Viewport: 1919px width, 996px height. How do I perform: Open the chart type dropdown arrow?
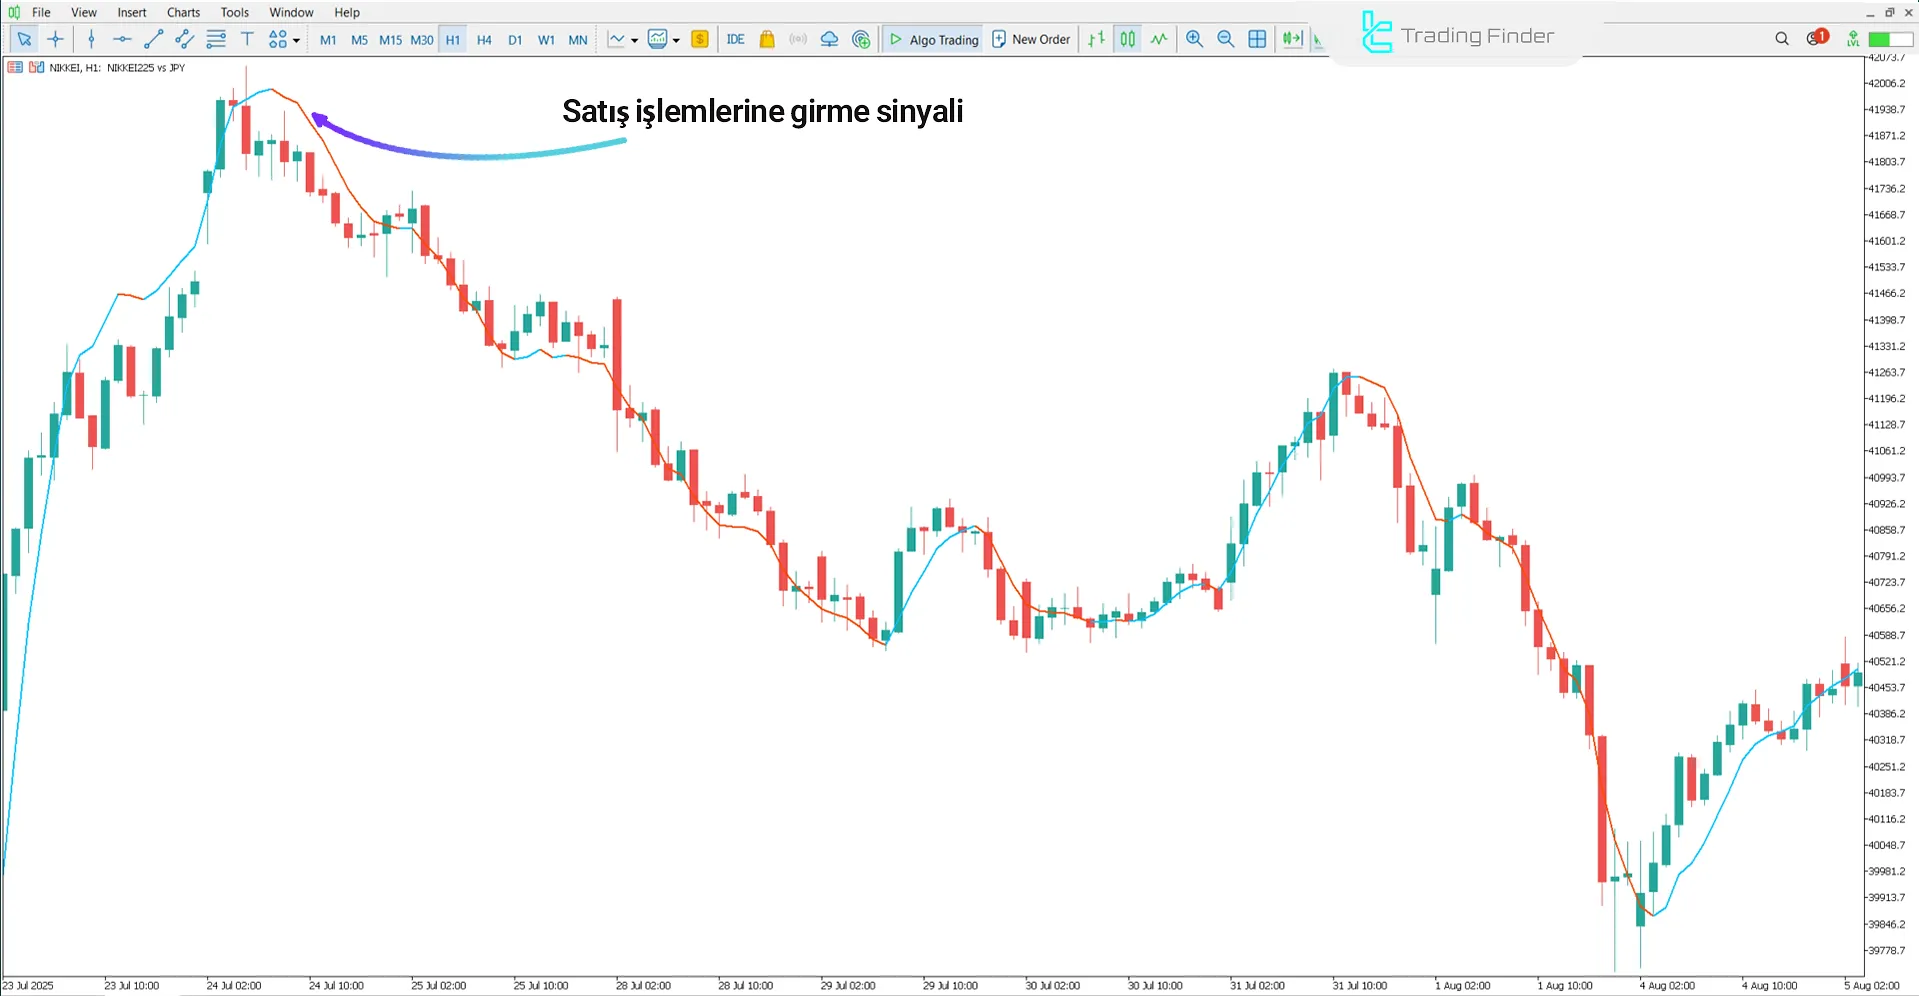click(x=633, y=40)
